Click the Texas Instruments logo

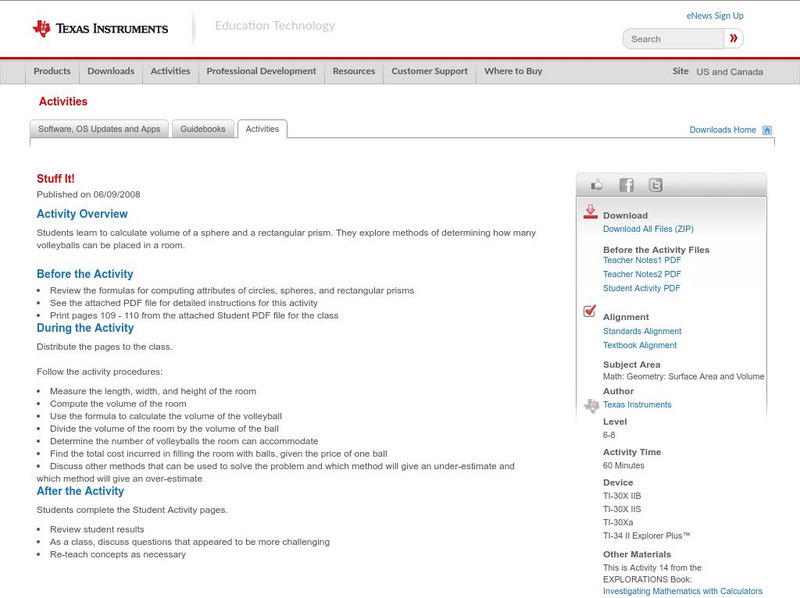tap(100, 28)
